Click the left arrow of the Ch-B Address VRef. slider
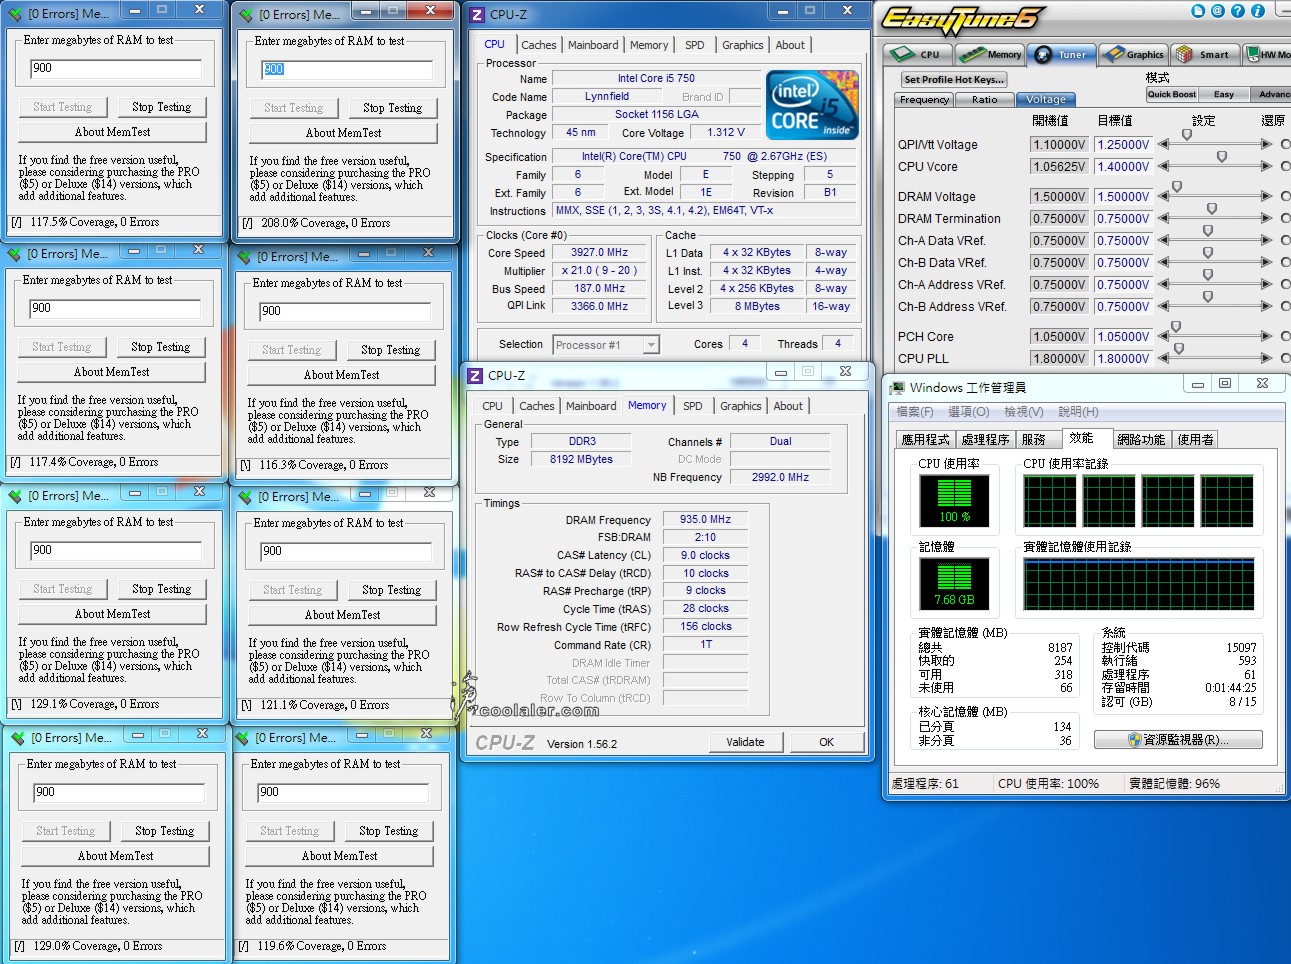This screenshot has width=1291, height=964. click(x=1164, y=307)
